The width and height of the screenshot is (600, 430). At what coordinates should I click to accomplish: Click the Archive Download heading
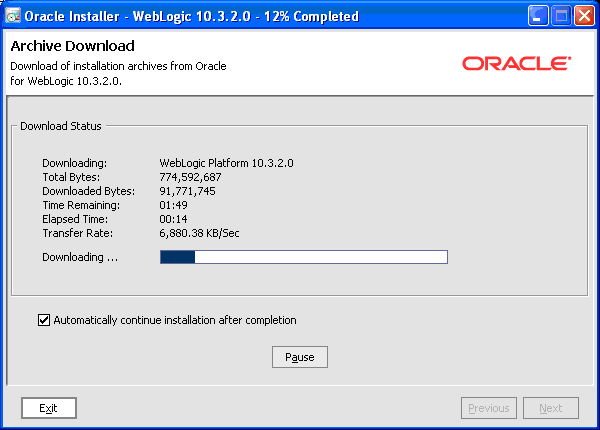point(73,46)
